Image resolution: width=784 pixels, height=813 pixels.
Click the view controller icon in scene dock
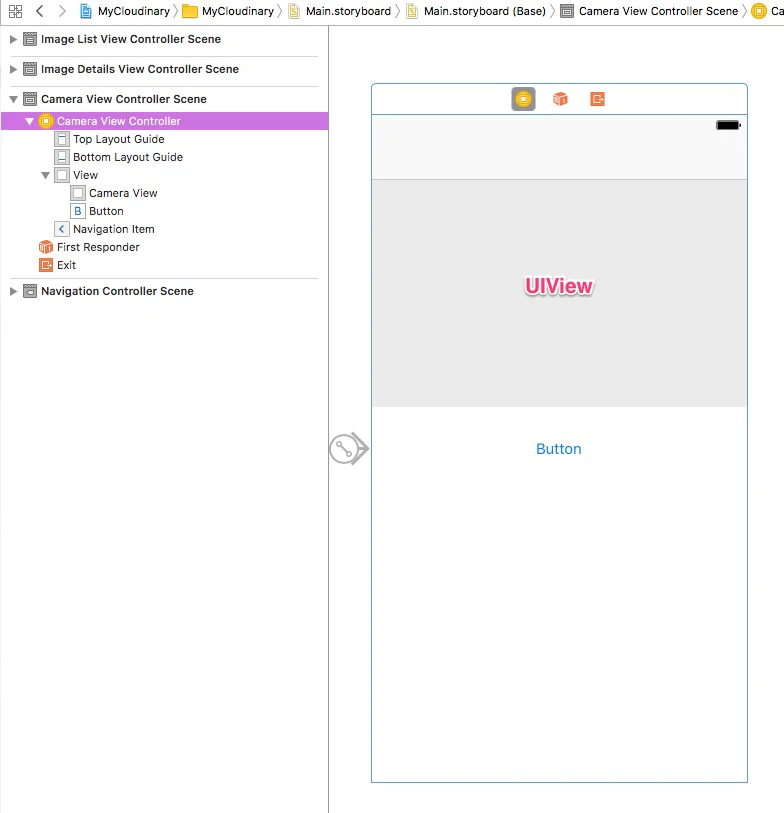[523, 99]
